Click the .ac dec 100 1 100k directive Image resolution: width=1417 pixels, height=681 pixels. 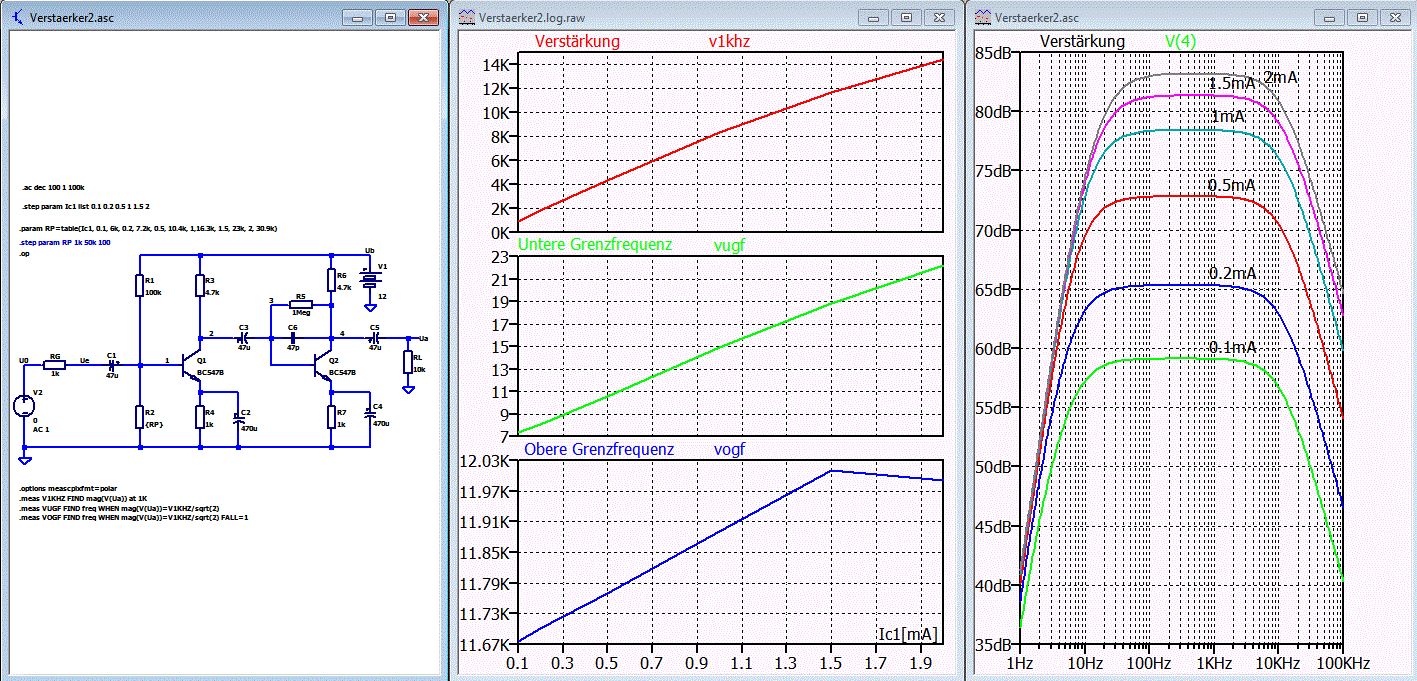tap(53, 187)
